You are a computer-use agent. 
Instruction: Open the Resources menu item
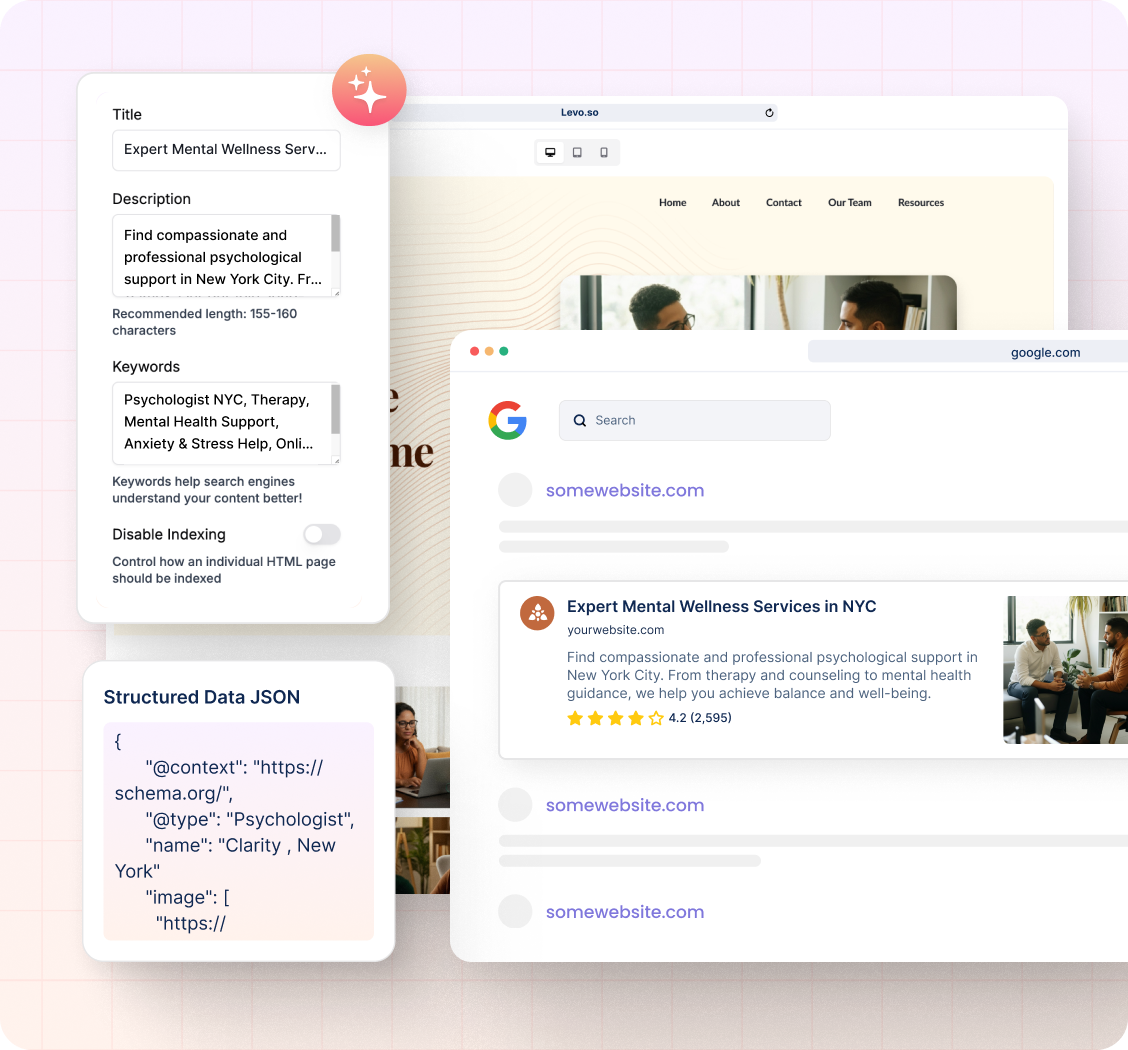tap(921, 203)
